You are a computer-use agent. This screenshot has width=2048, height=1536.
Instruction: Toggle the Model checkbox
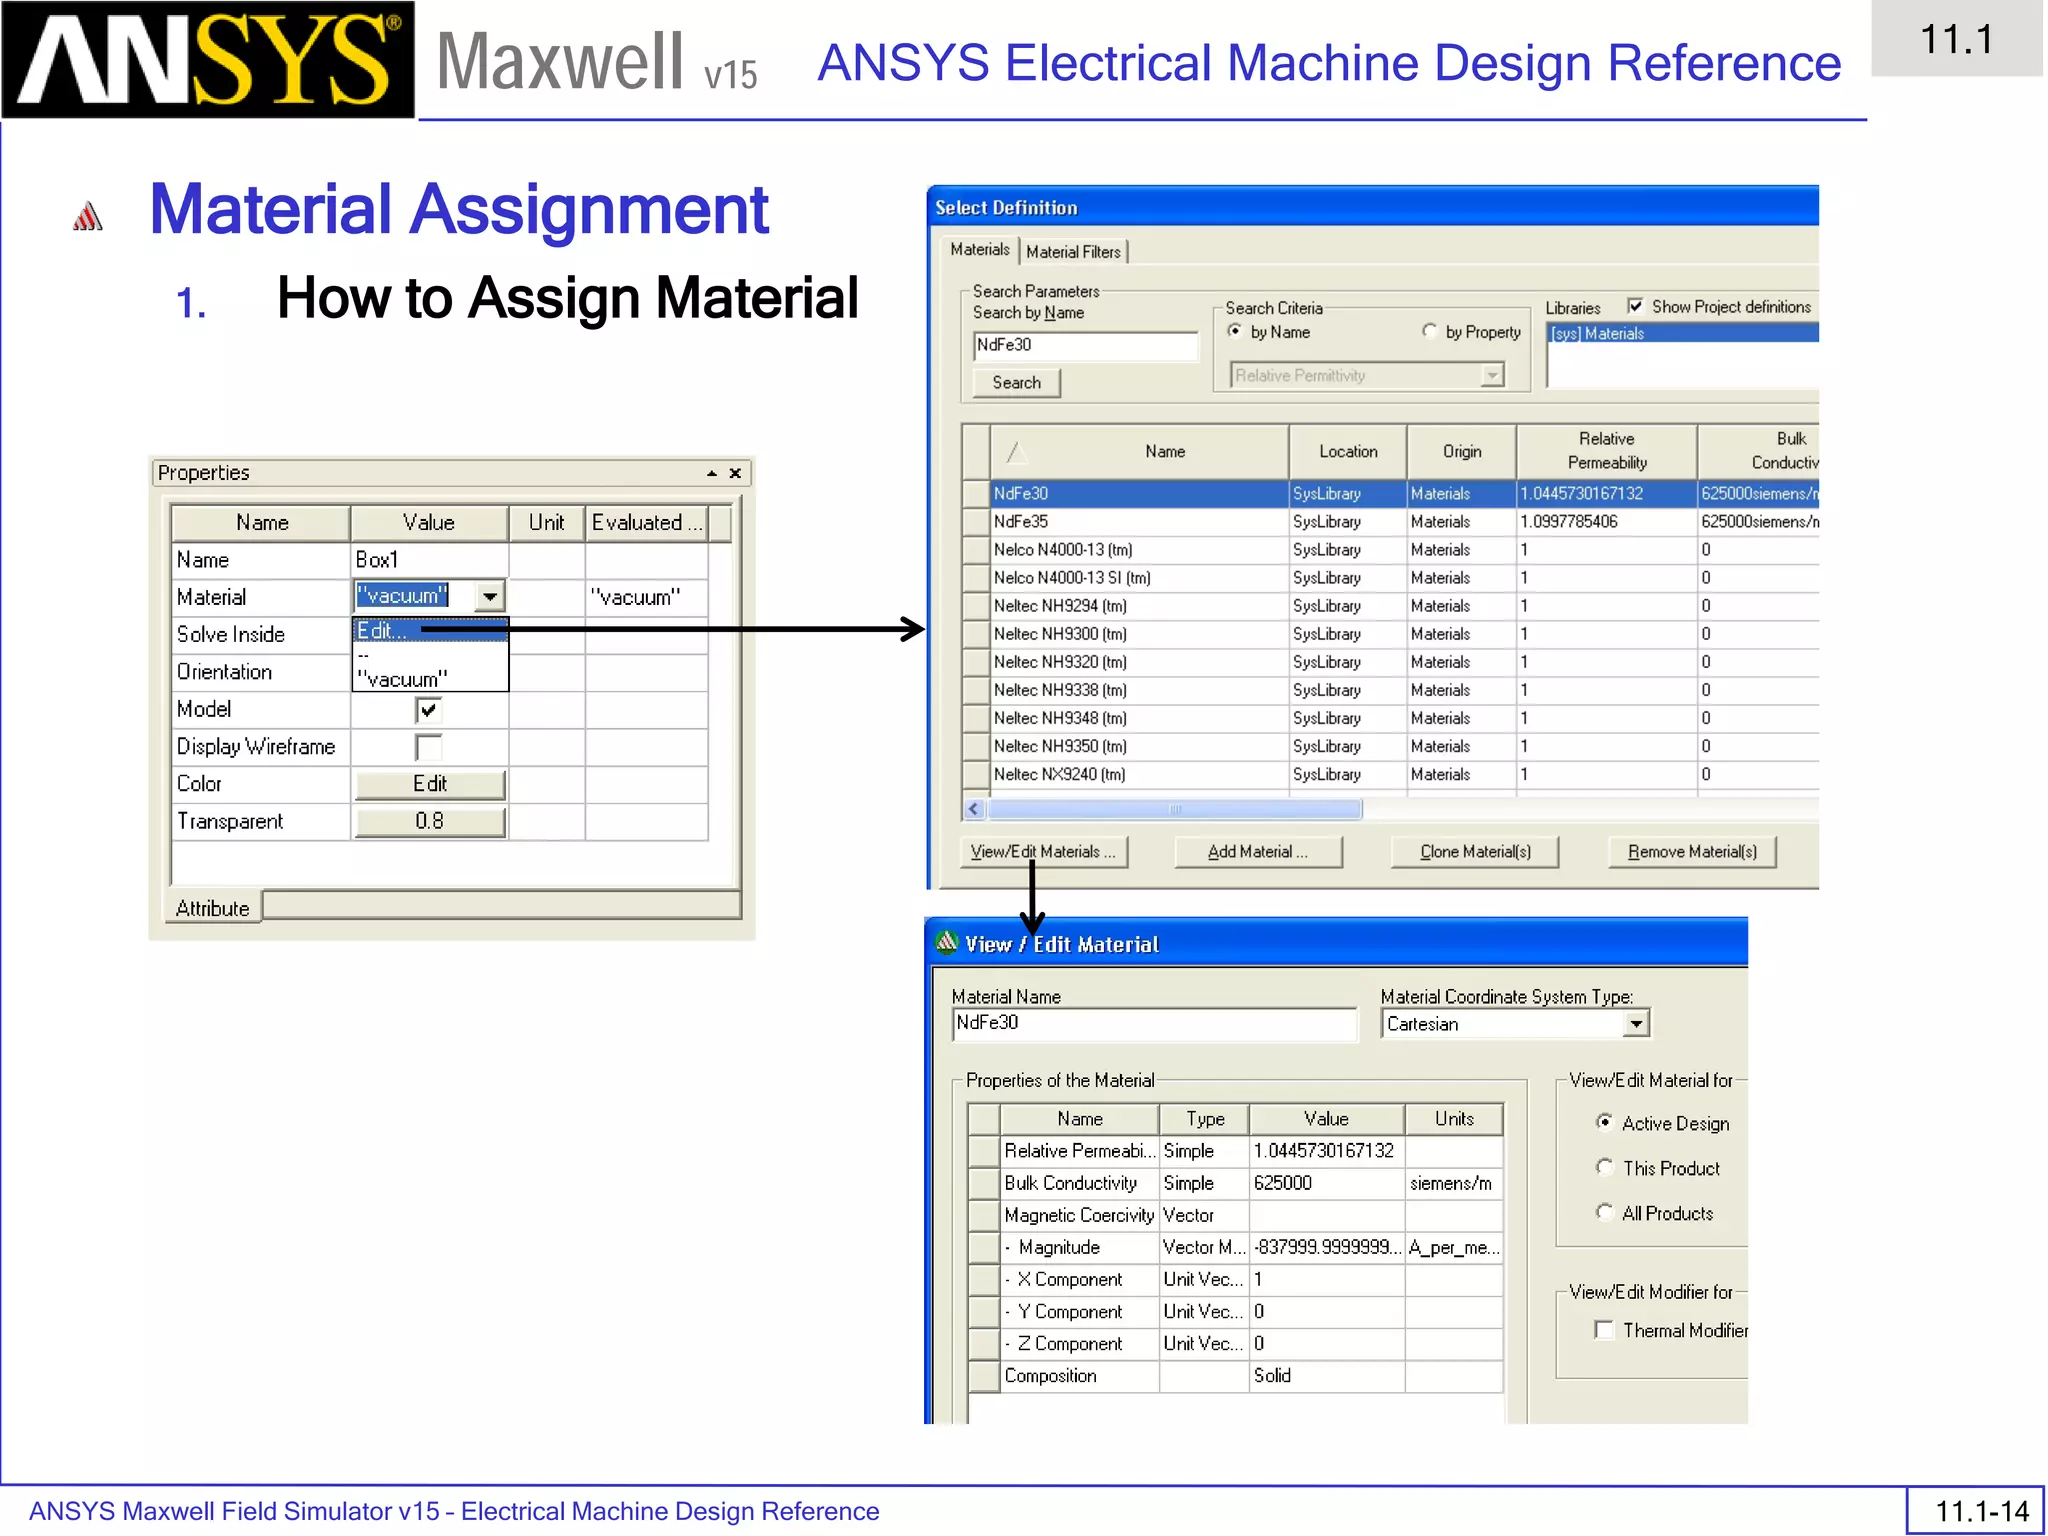[x=428, y=710]
